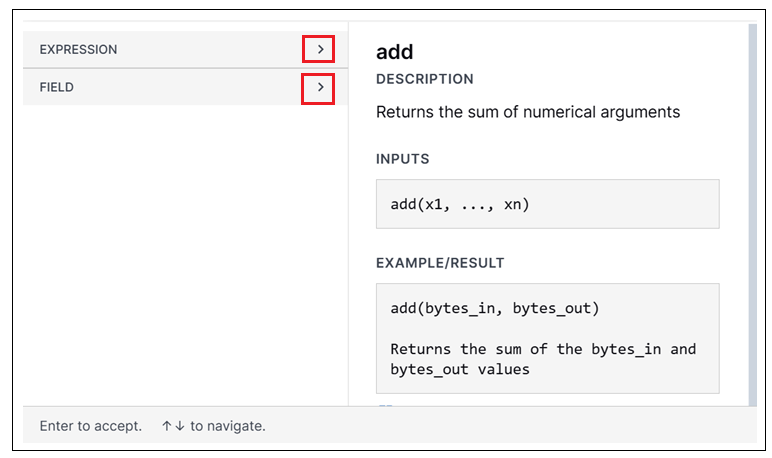Viewport: 772px width, 458px height.
Task: Click the down arrow navigation icon
Action: point(179,426)
